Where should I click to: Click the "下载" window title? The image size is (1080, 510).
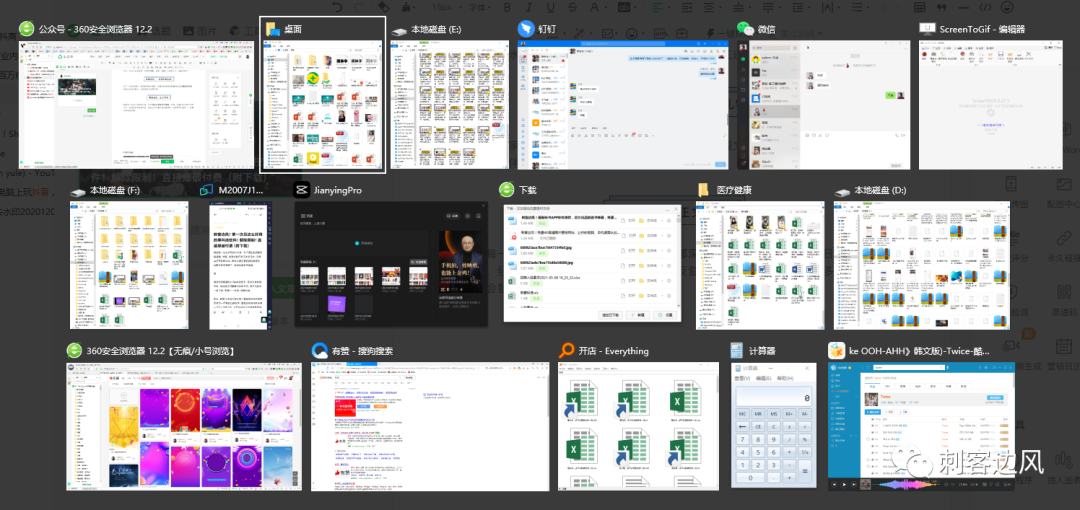click(x=528, y=190)
